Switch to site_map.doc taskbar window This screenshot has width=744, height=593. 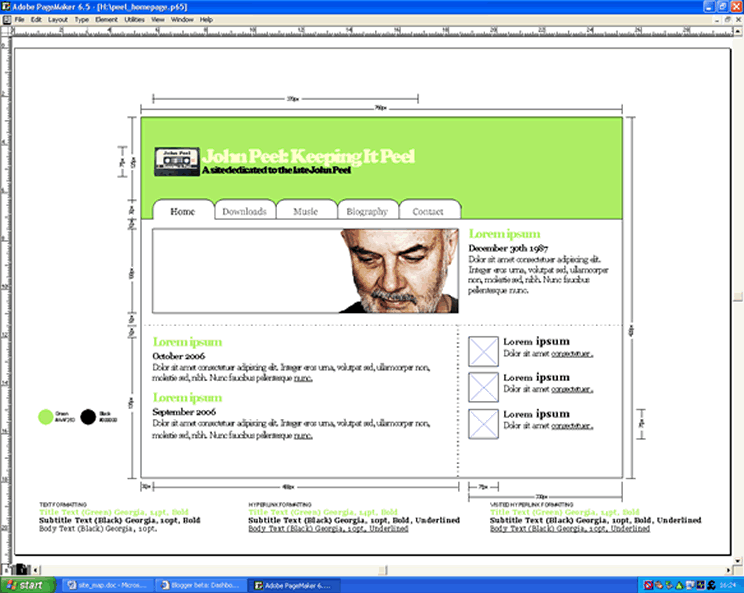pyautogui.click(x=107, y=585)
